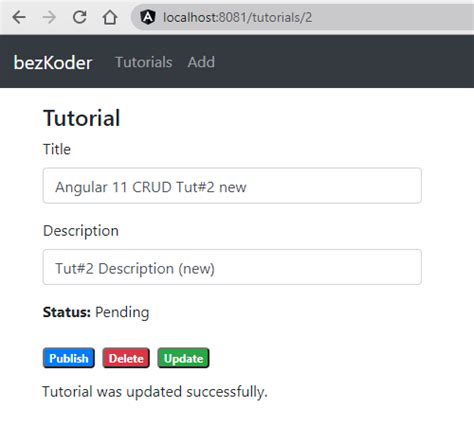This screenshot has height=426, width=474.
Task: Click the Pending status text
Action: point(122,313)
